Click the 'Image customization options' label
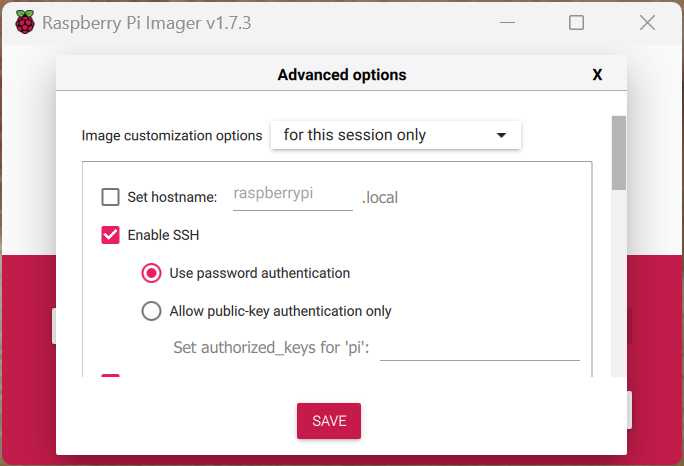Screen dimensions: 684x466 click(x=172, y=136)
